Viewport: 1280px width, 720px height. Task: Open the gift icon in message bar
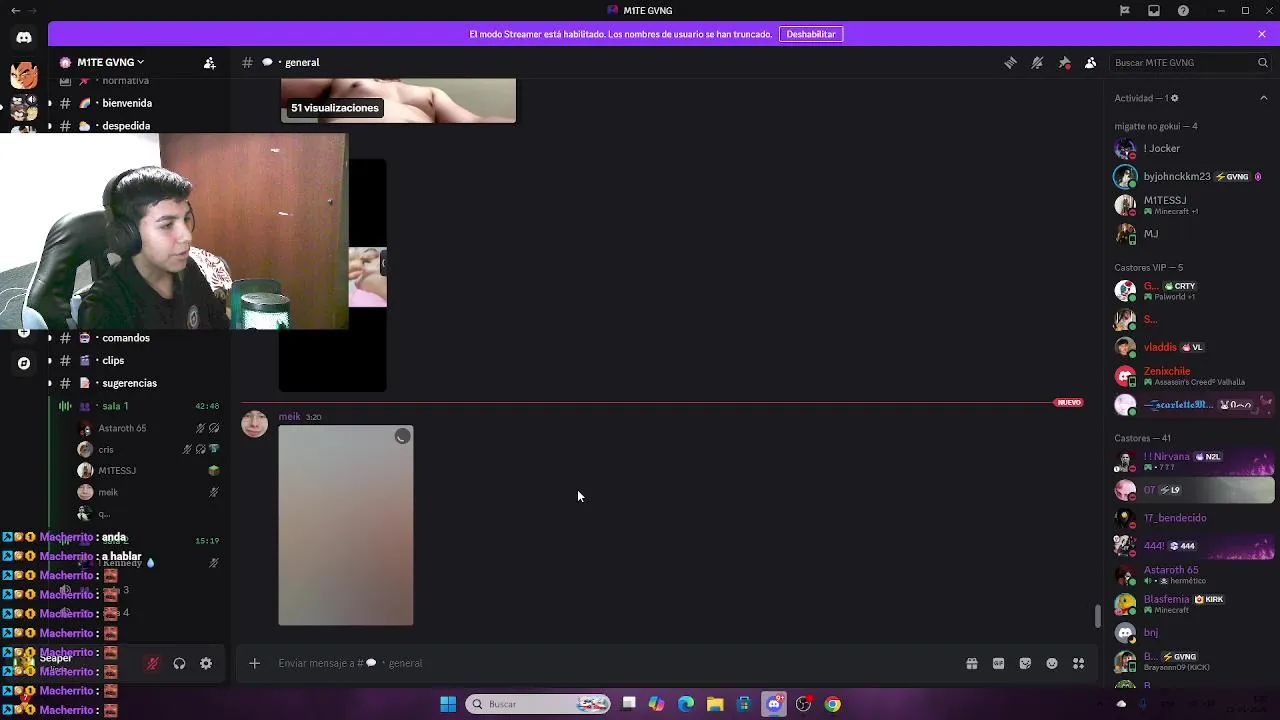(x=971, y=663)
